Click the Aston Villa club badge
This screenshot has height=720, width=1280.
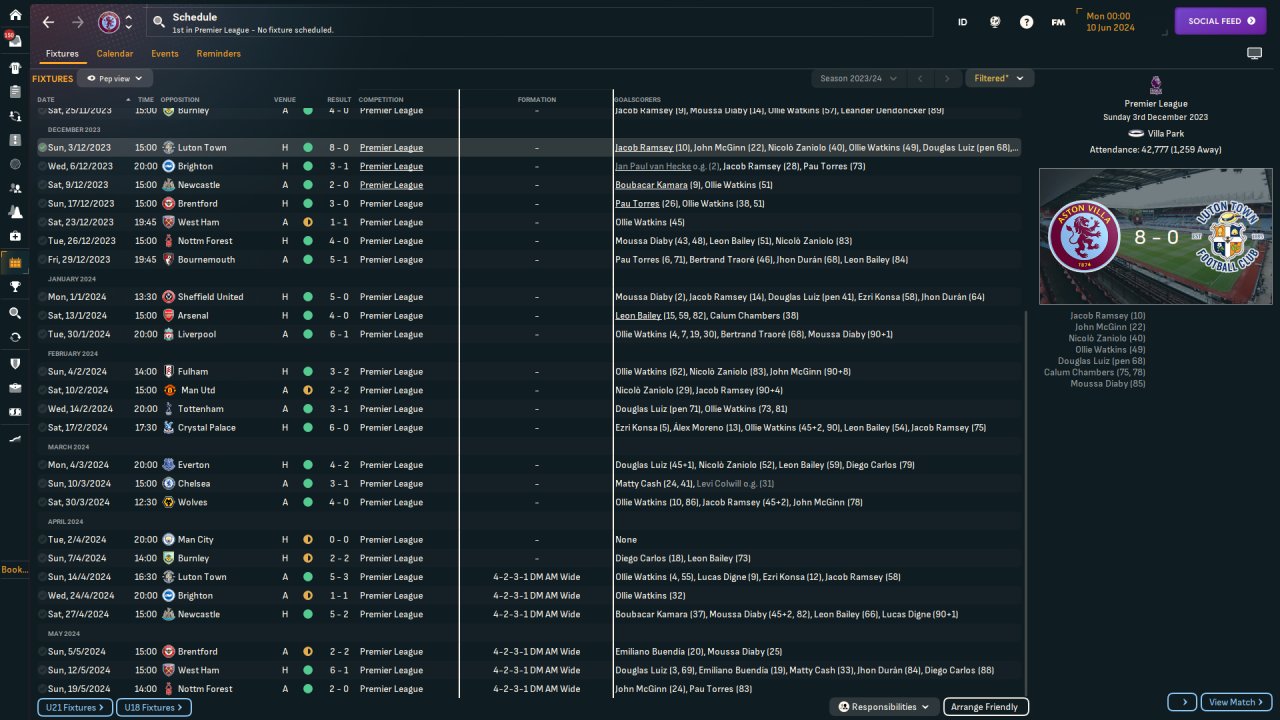[x=108, y=22]
